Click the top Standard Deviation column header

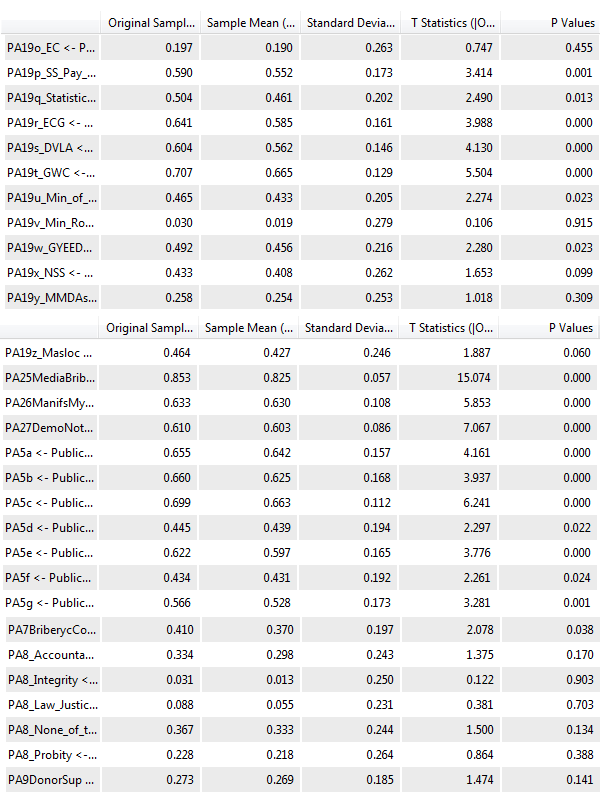tap(350, 22)
